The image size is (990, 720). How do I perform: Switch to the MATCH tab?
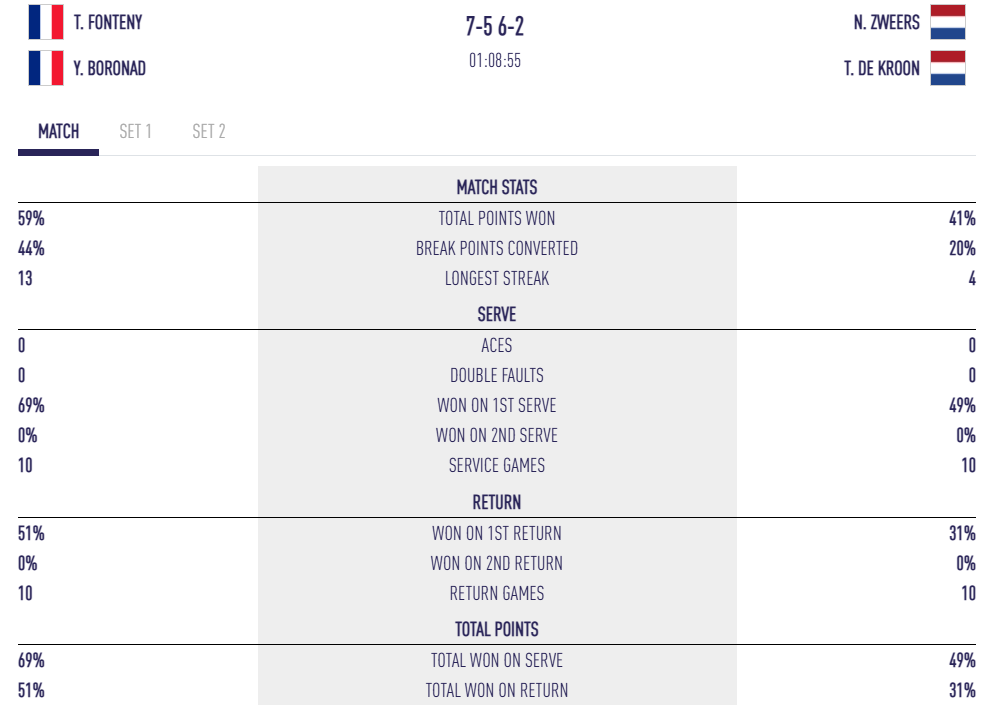(58, 132)
